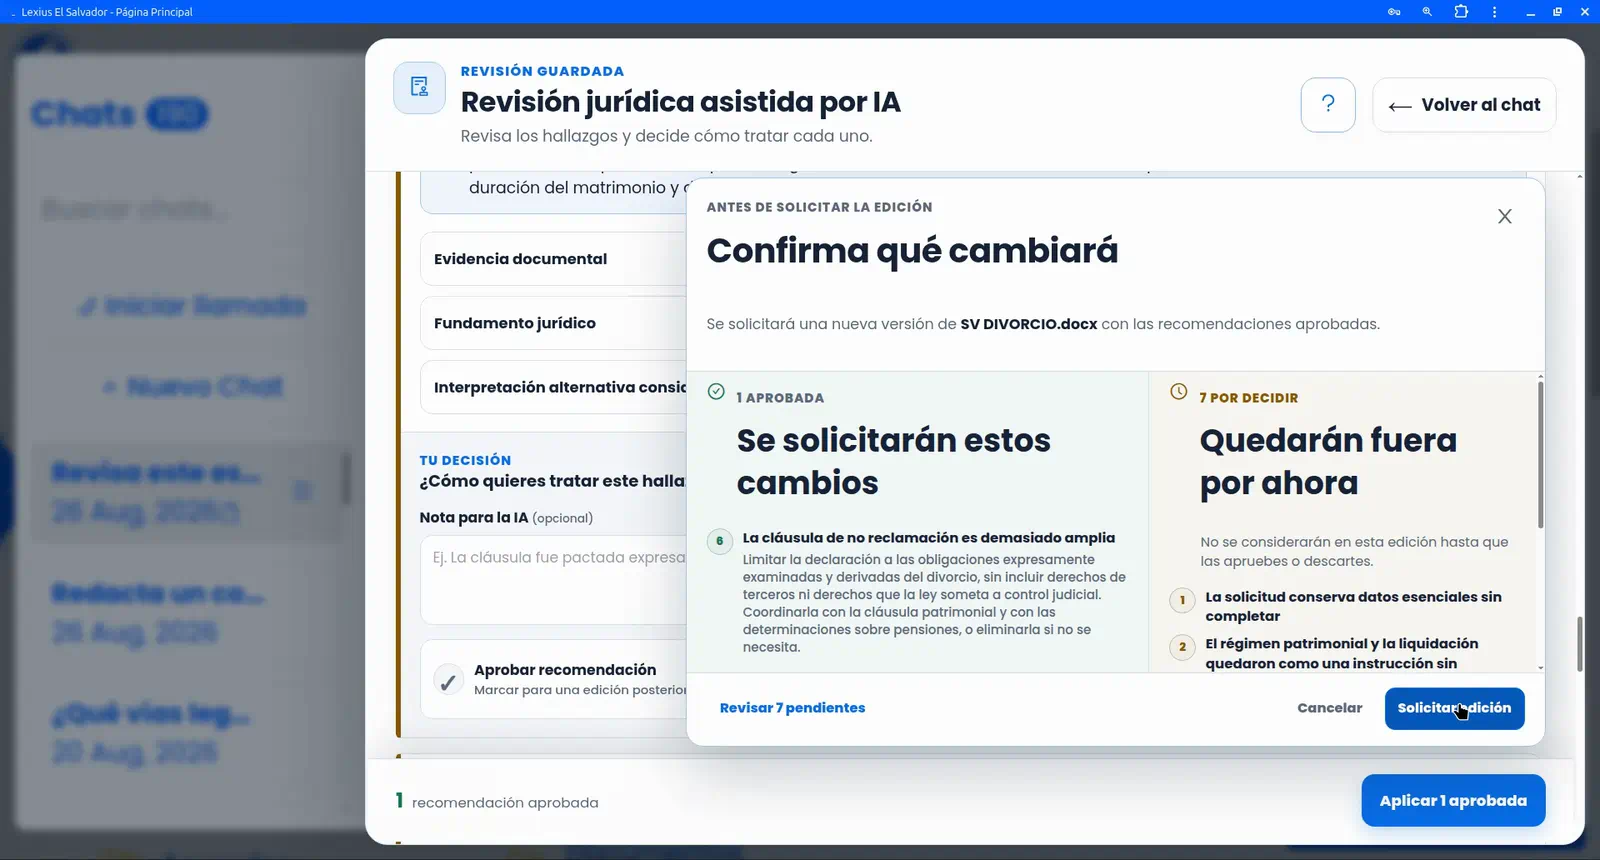Select pending item 2 number badge
The width and height of the screenshot is (1600, 860).
coord(1182,647)
